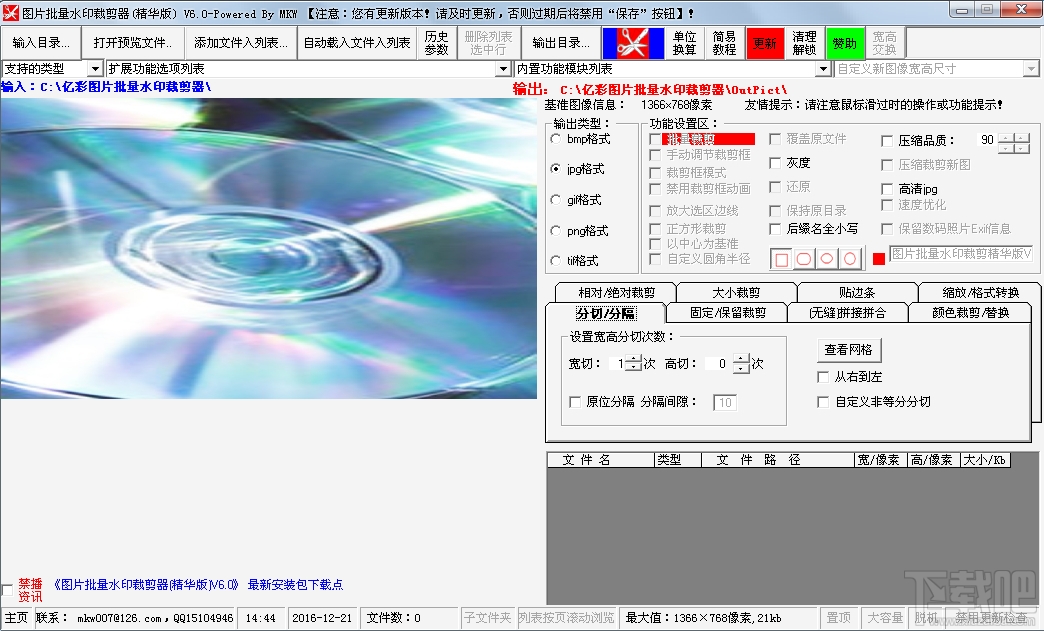Image resolution: width=1044 pixels, height=631 pixels.
Task: Enable 原位分隔 checkbox
Action: [575, 402]
